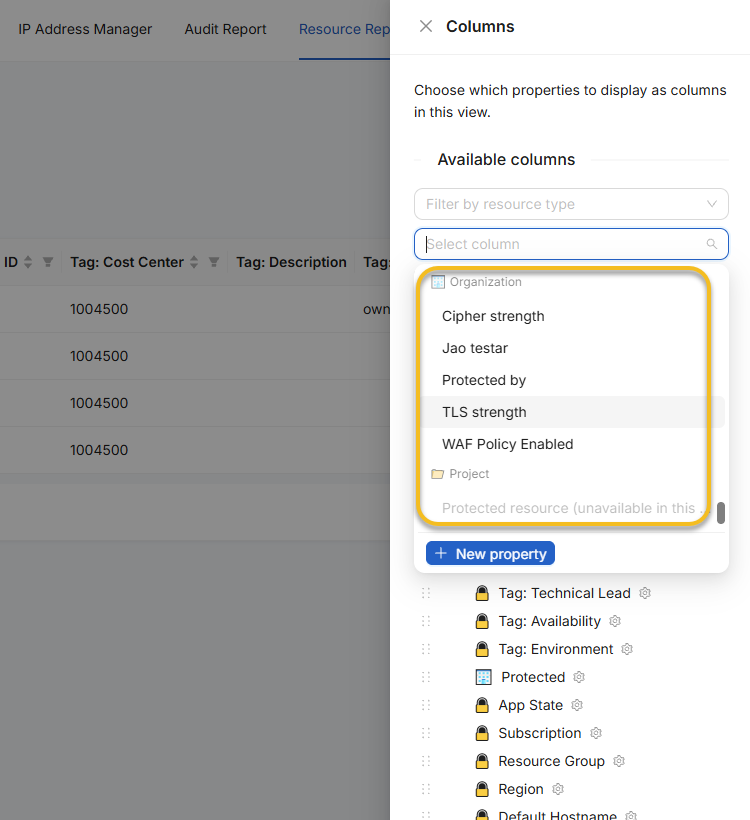Click the Protected column label
The width and height of the screenshot is (750, 820).
click(533, 677)
